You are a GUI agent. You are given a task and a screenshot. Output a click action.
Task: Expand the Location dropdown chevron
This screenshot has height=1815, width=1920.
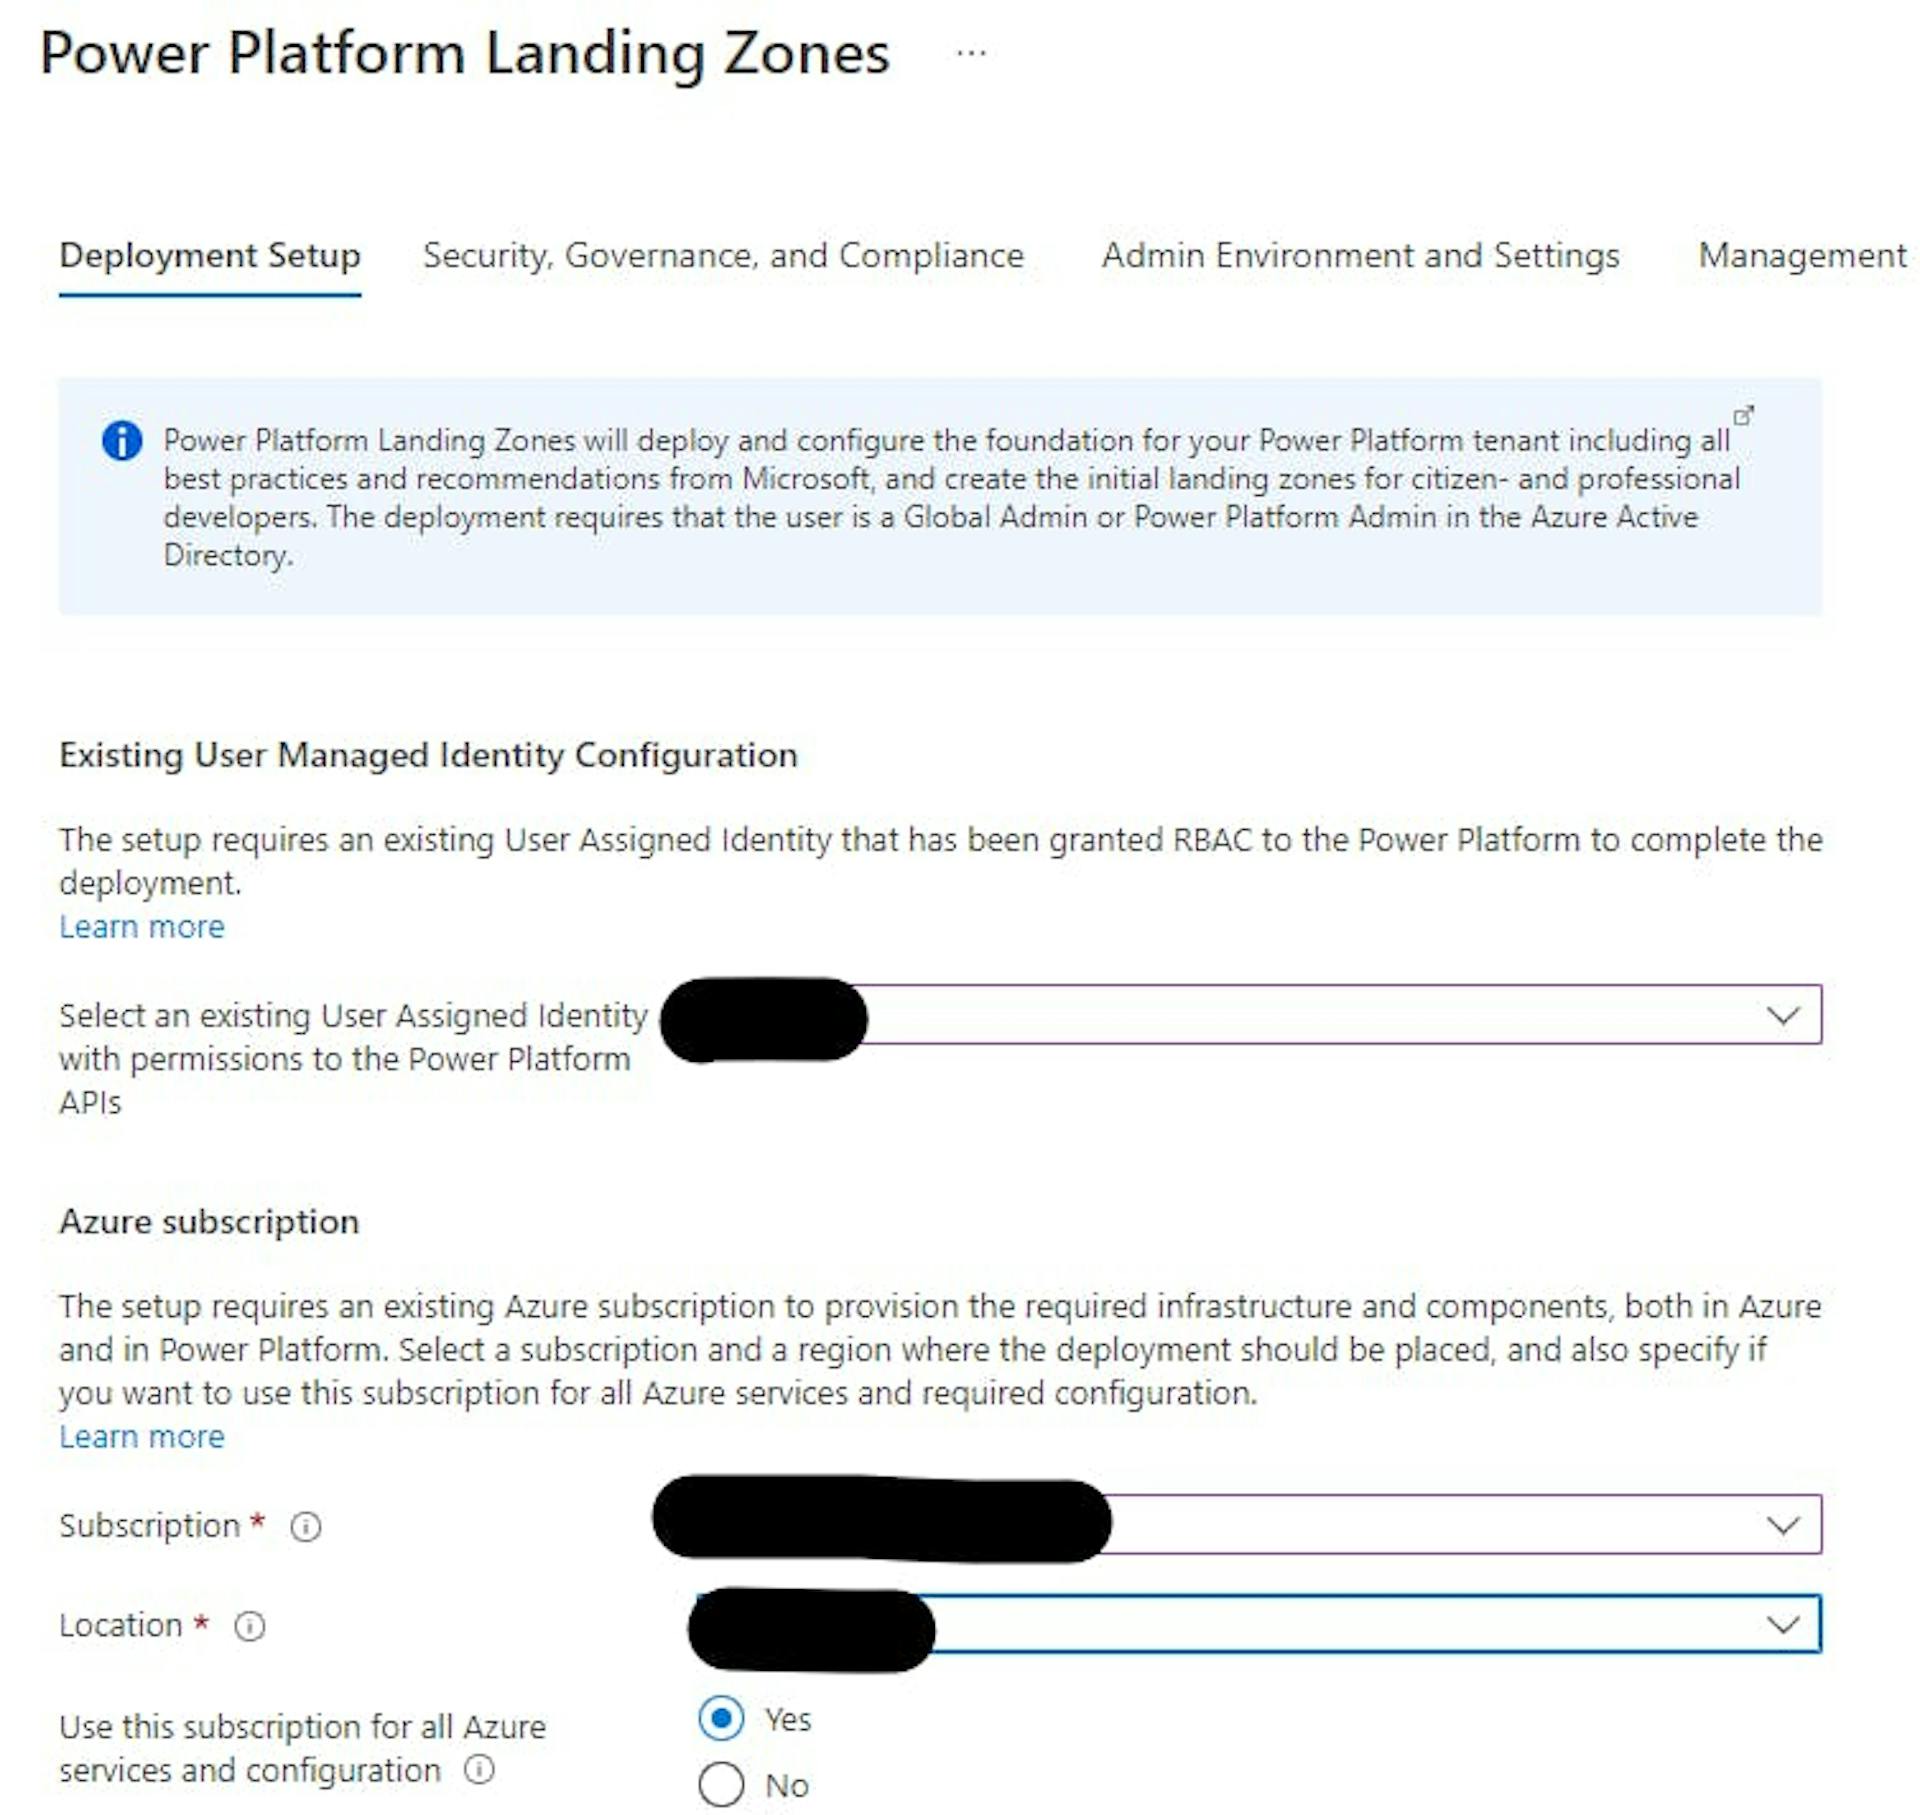point(1783,1624)
